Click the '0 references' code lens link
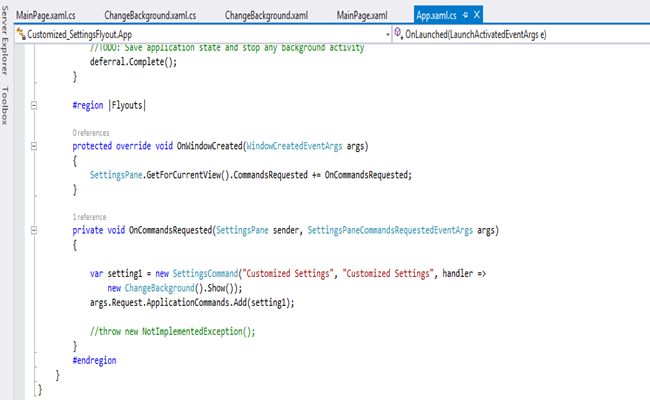 pyautogui.click(x=91, y=133)
